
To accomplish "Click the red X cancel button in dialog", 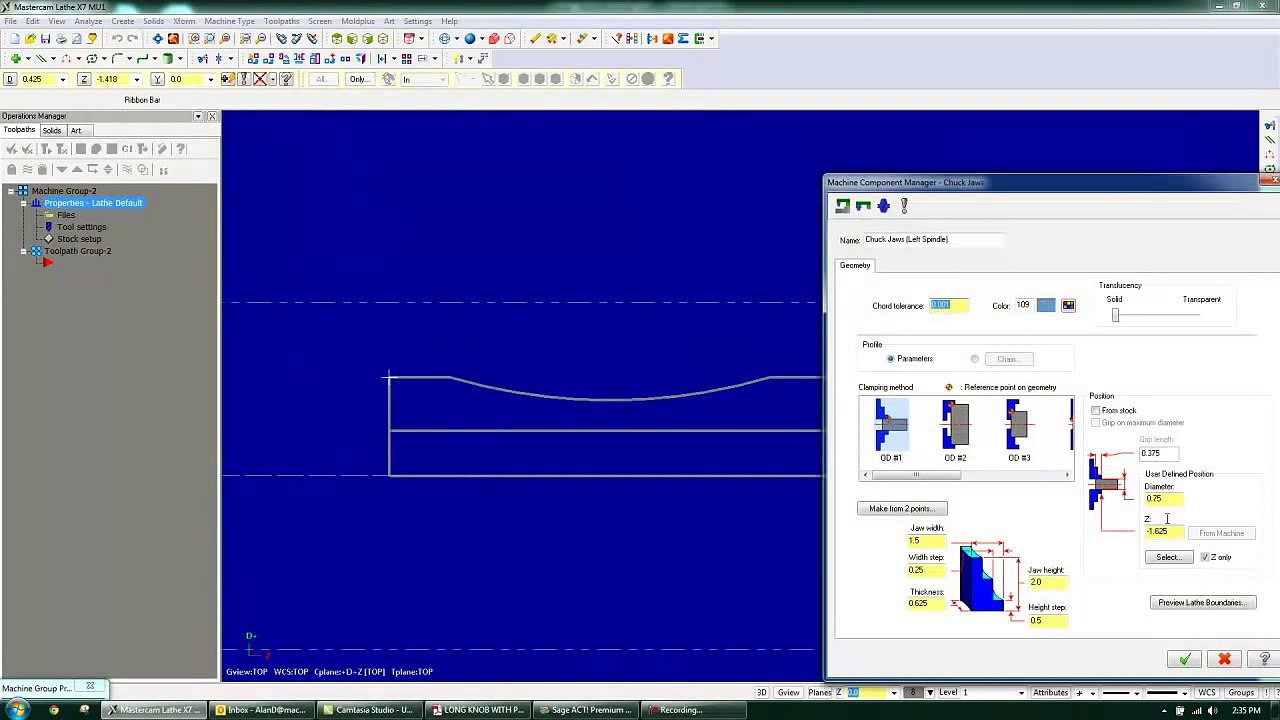I will coord(1224,659).
